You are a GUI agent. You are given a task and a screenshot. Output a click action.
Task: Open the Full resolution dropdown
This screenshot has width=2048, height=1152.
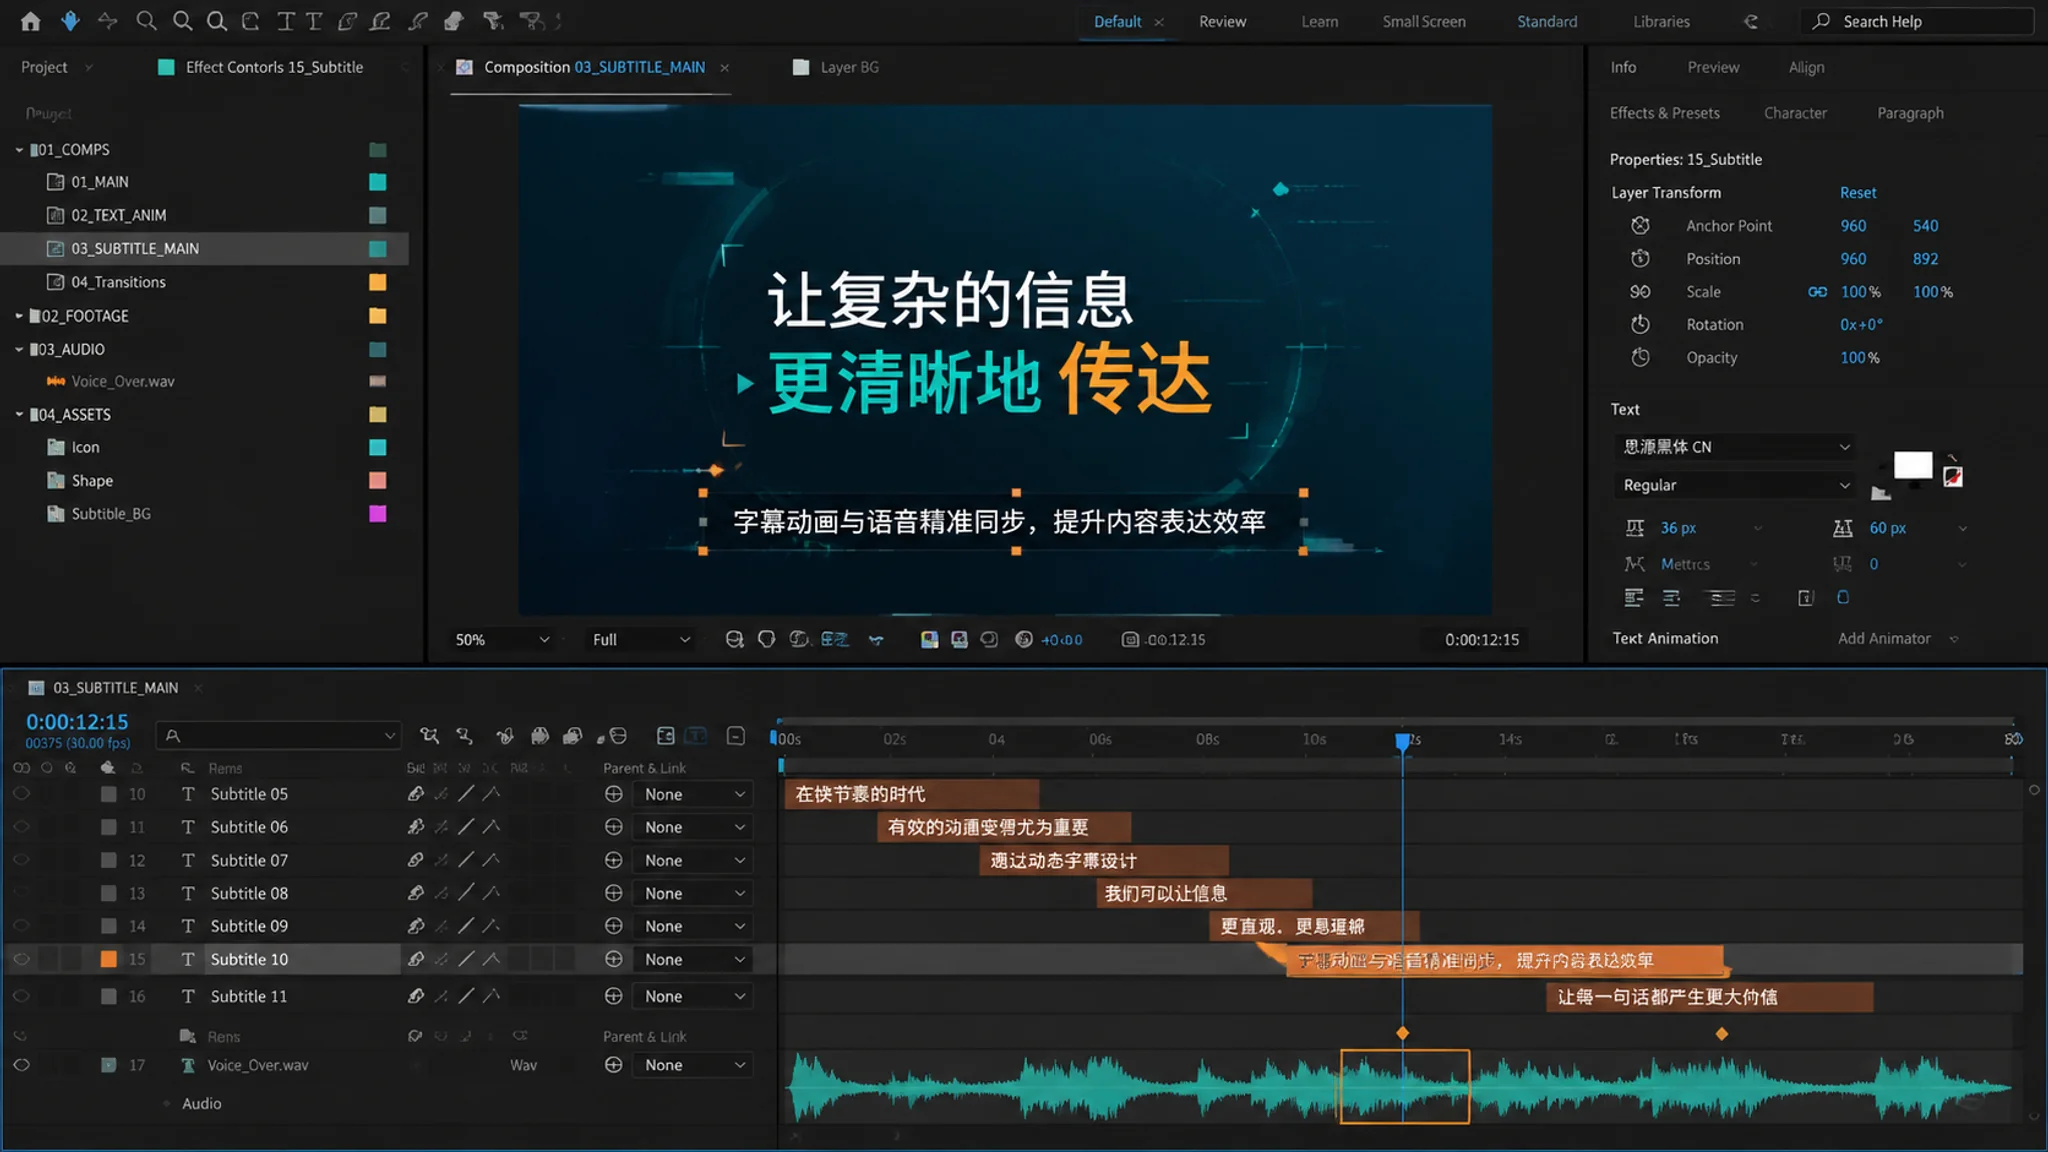click(640, 640)
